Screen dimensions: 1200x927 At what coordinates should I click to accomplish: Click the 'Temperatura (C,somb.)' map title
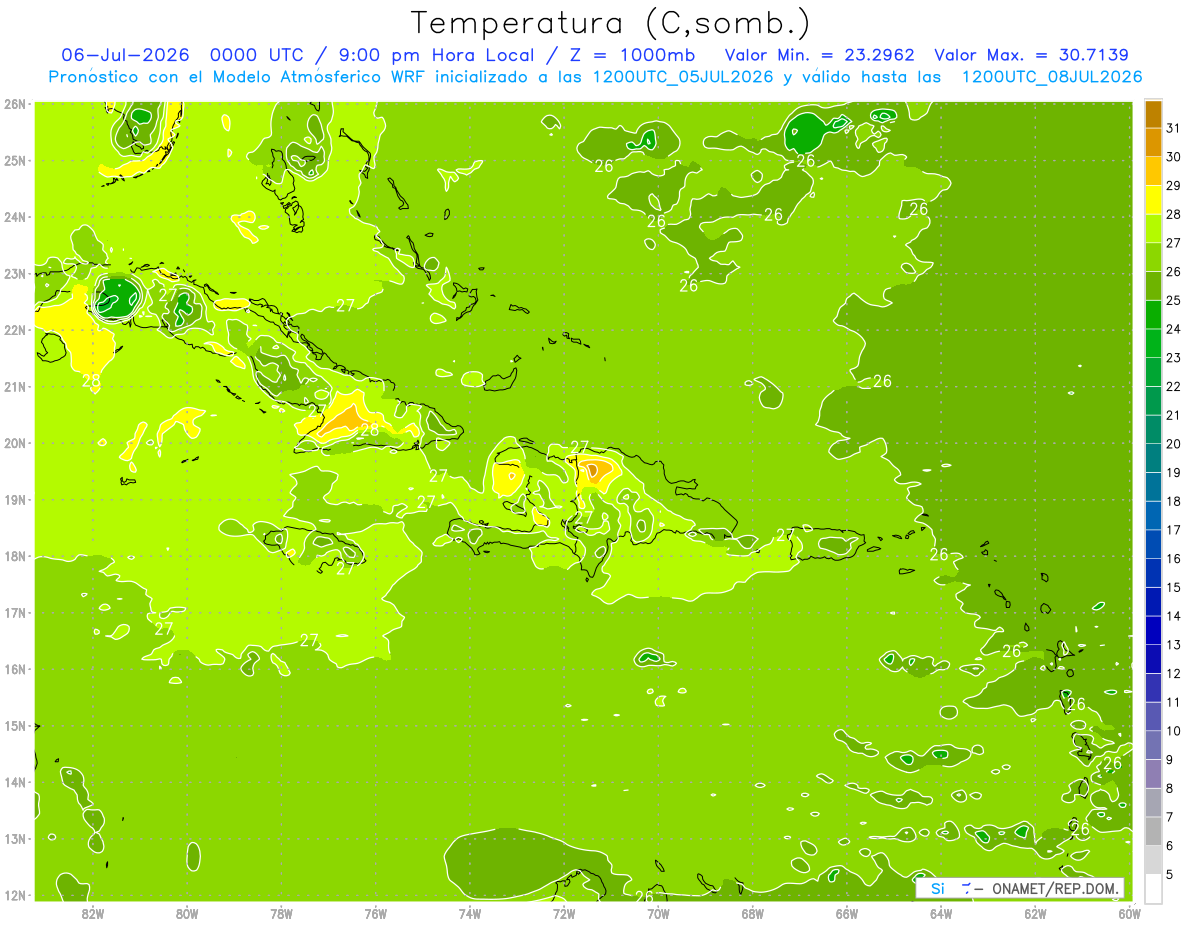611,23
